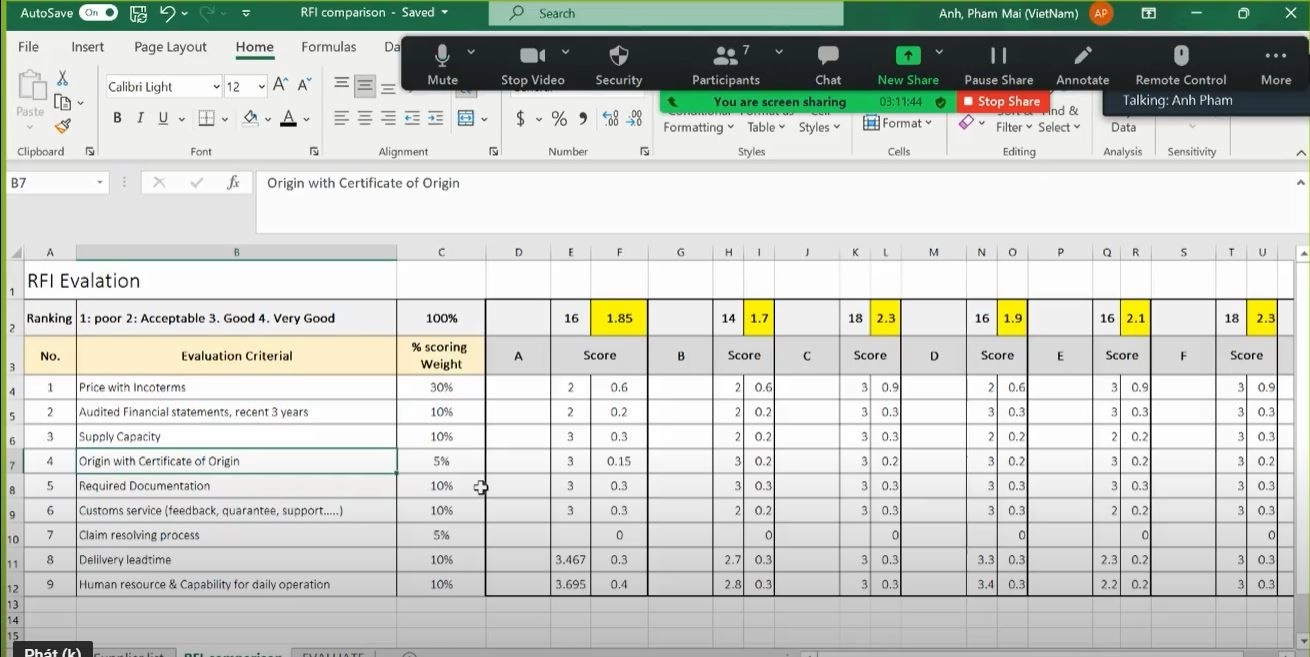Toggle bold formatting
The image size is (1310, 657).
(117, 118)
